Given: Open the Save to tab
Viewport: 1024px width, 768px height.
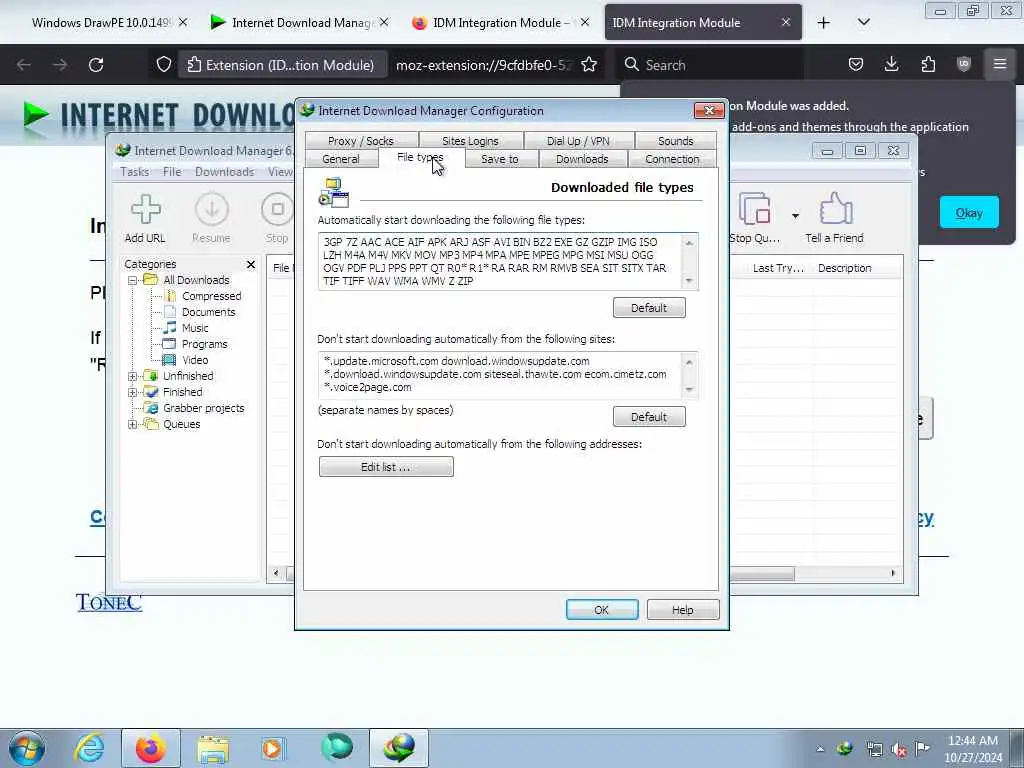Looking at the screenshot, I should click(x=500, y=159).
